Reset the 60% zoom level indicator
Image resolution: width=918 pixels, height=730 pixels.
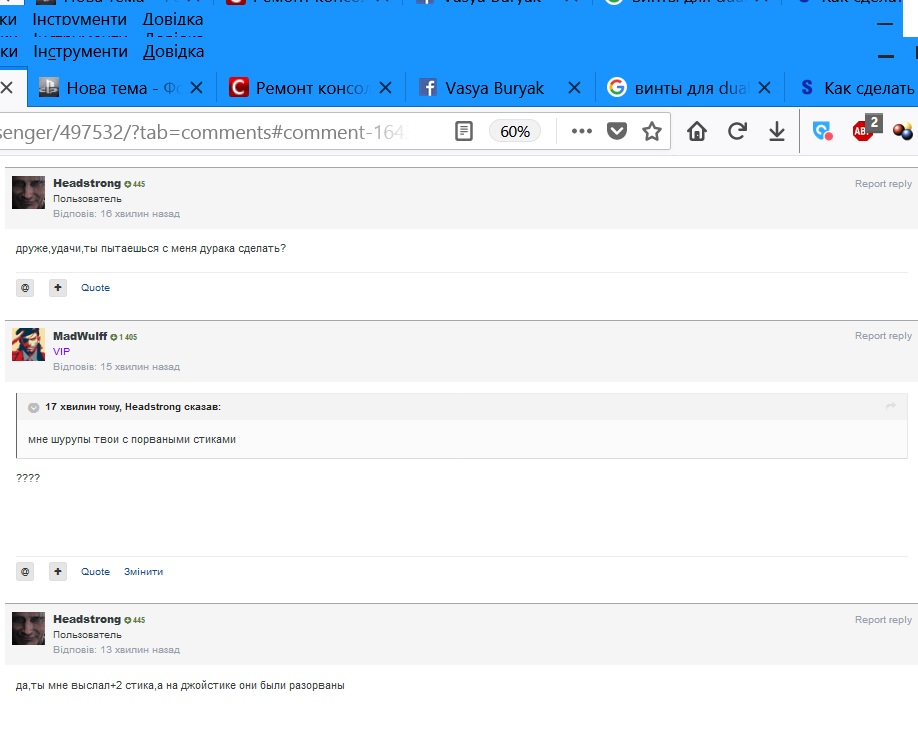point(515,131)
